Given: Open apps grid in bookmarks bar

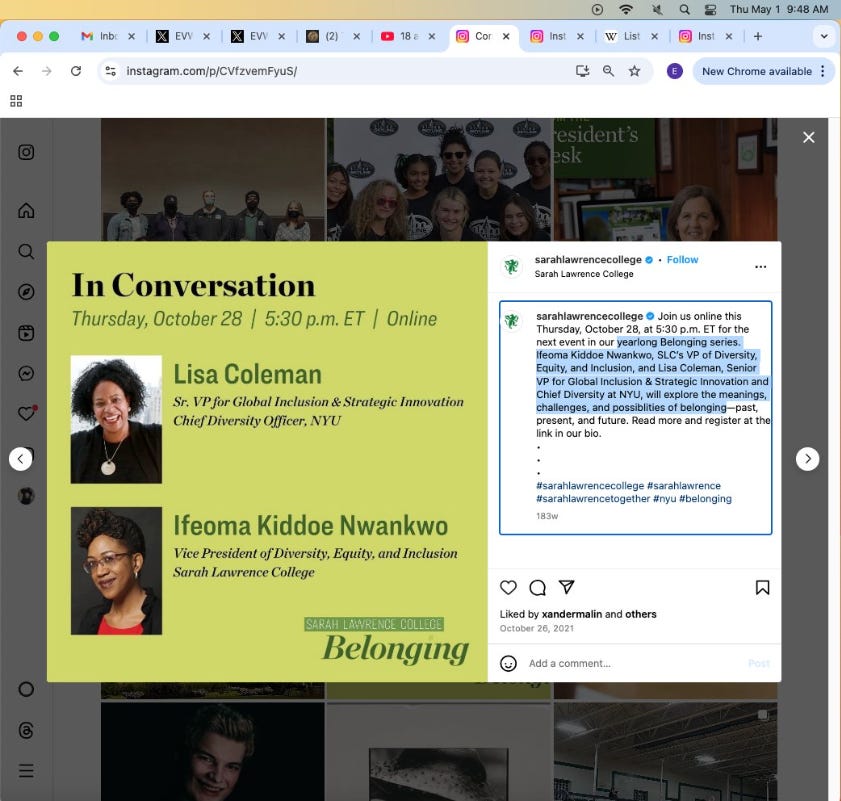Looking at the screenshot, I should point(16,101).
